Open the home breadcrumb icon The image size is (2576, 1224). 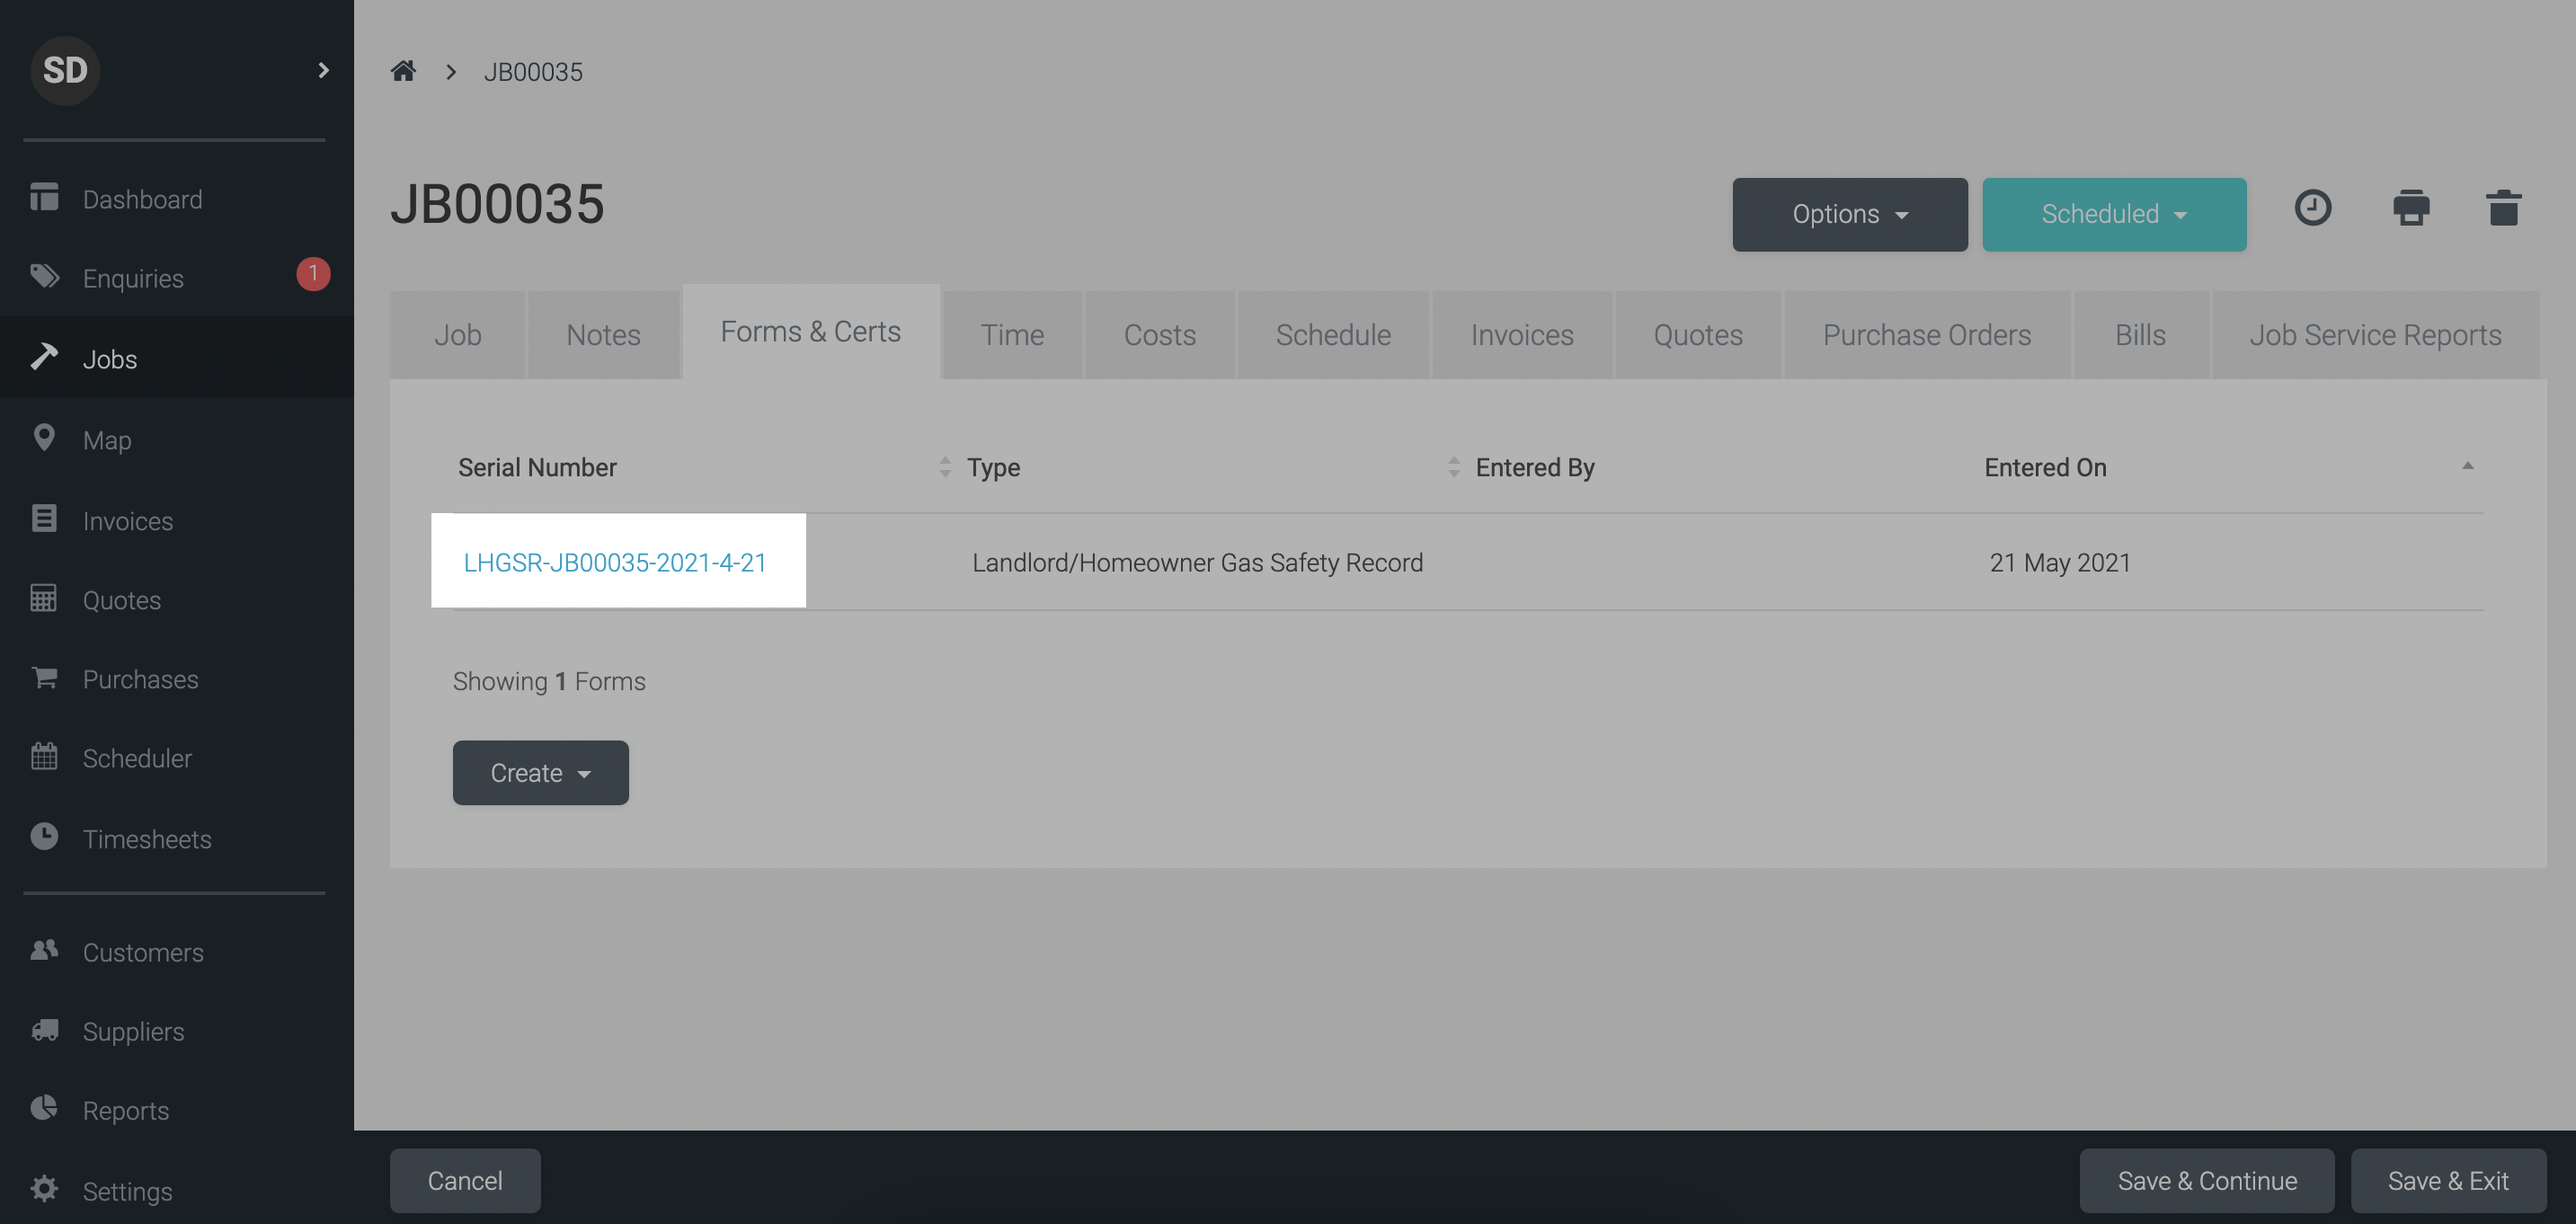coord(403,70)
